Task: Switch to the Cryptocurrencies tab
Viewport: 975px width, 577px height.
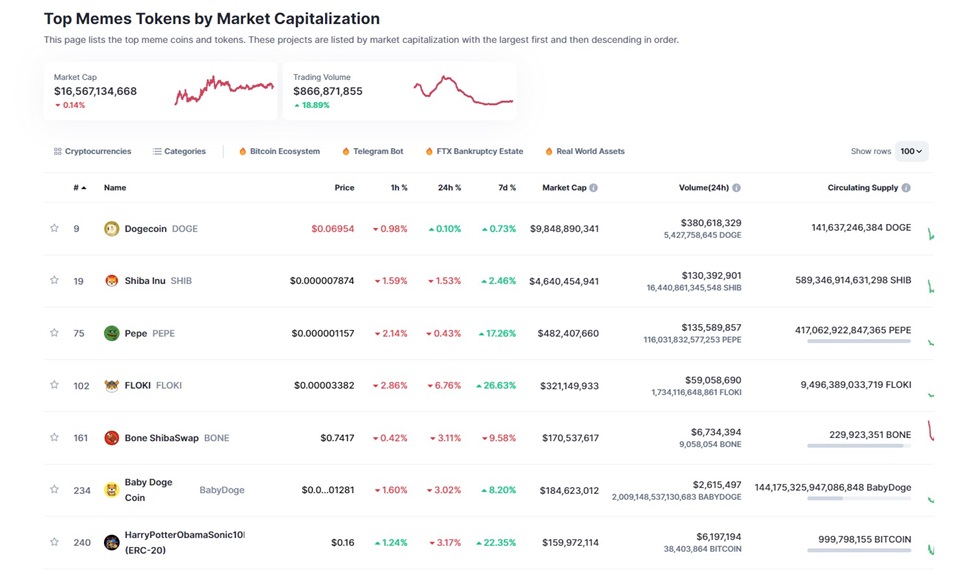Action: click(92, 151)
